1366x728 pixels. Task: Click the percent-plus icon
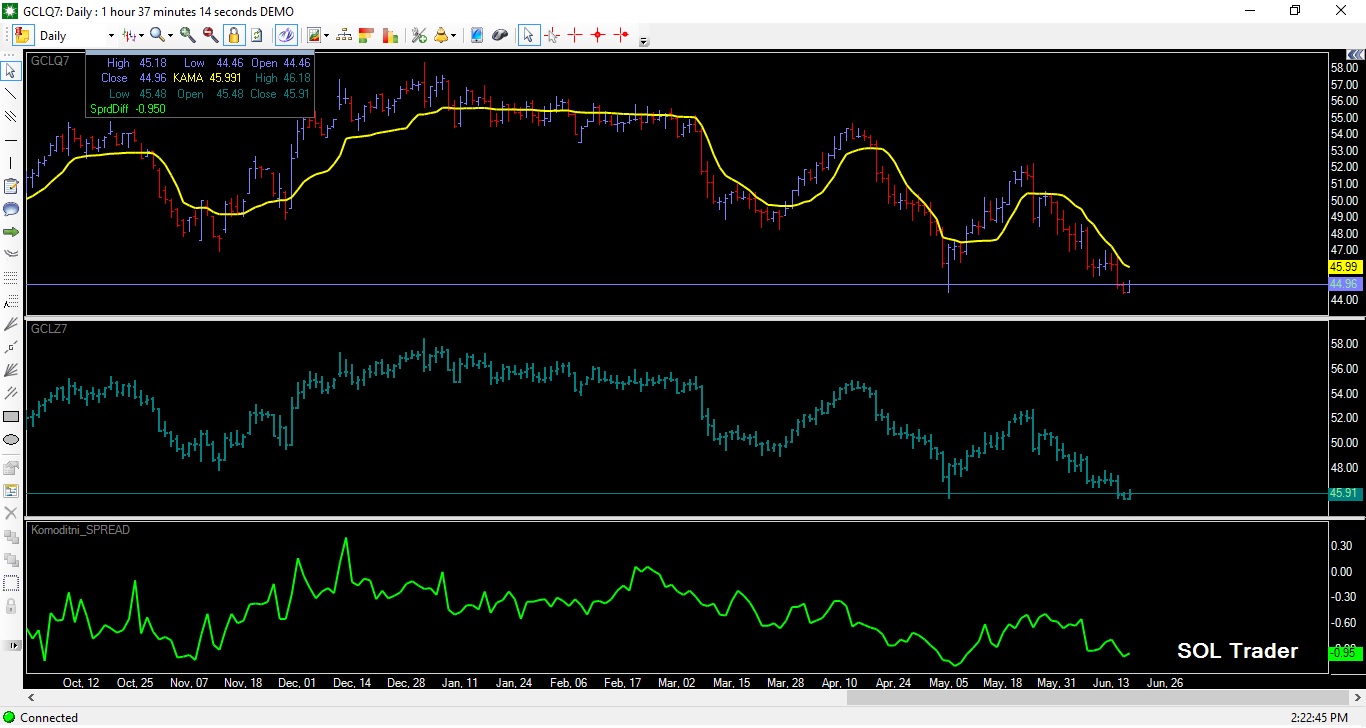419,35
